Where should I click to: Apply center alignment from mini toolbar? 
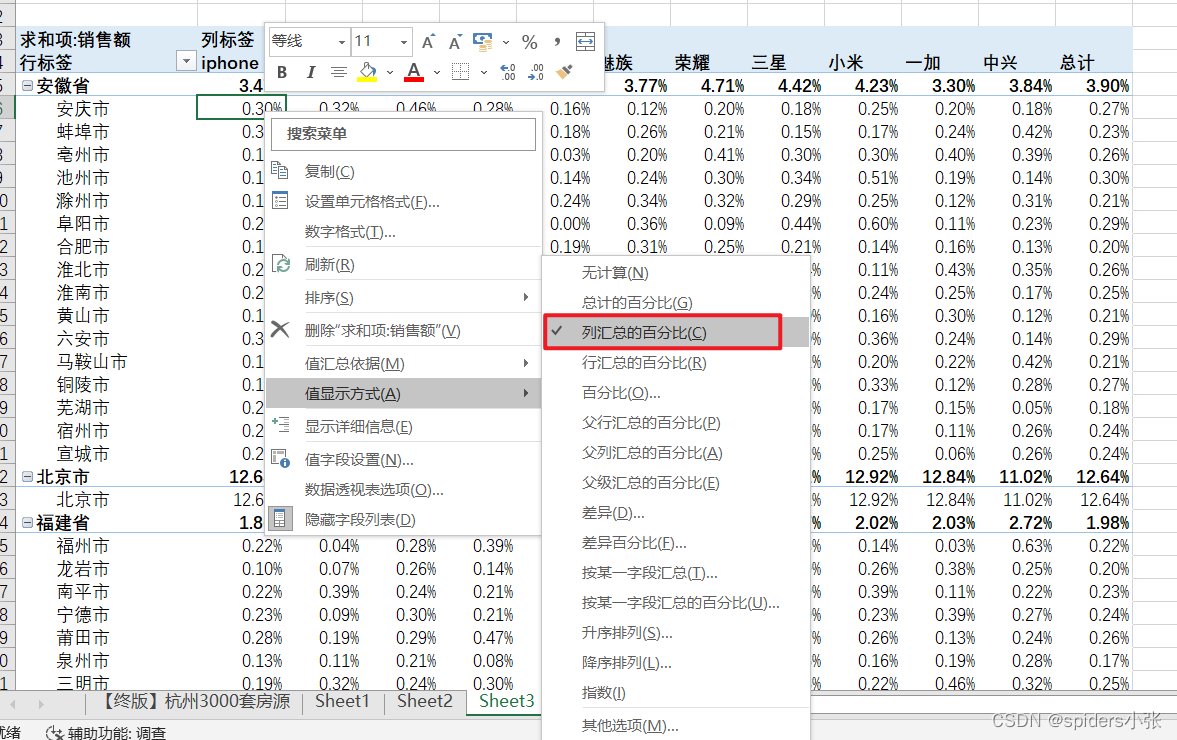click(x=339, y=72)
